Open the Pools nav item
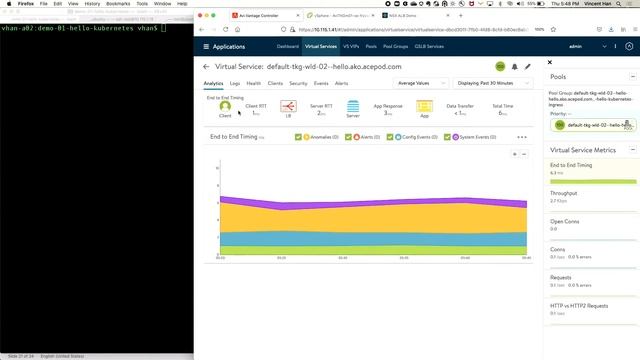Screen dimensions: 640x360 point(371,47)
